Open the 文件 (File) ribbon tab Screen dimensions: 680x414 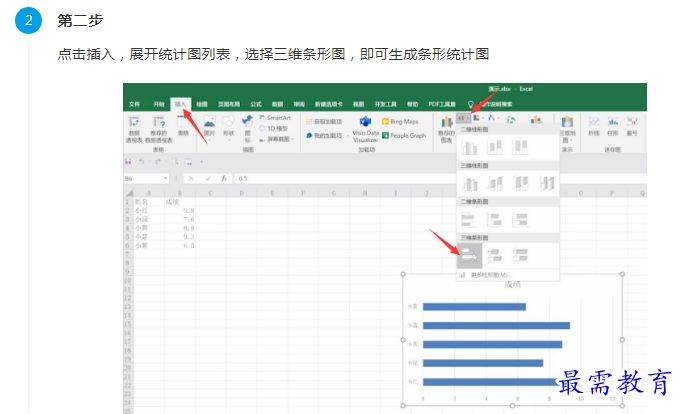[134, 104]
